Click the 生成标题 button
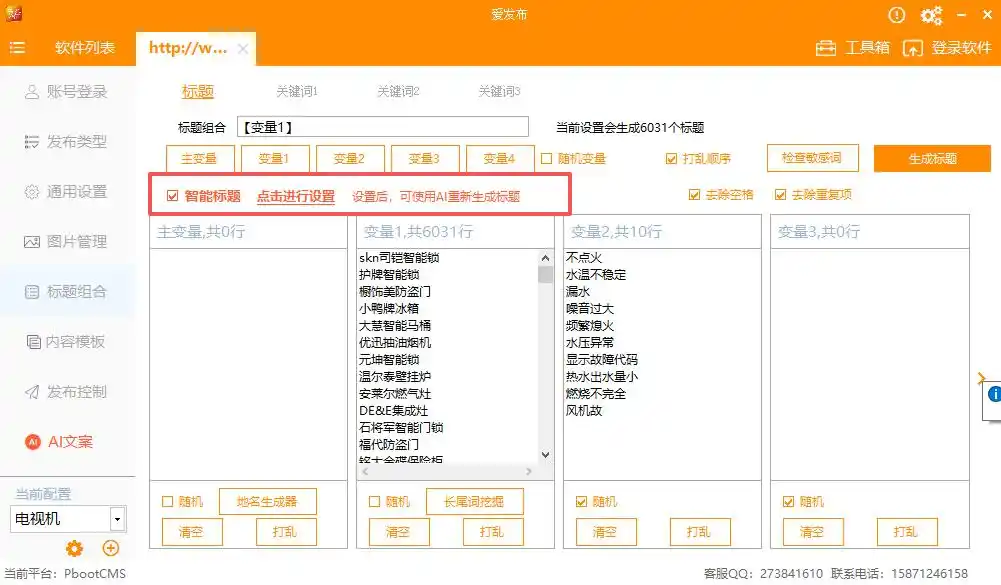1001x585 pixels. [x=931, y=158]
